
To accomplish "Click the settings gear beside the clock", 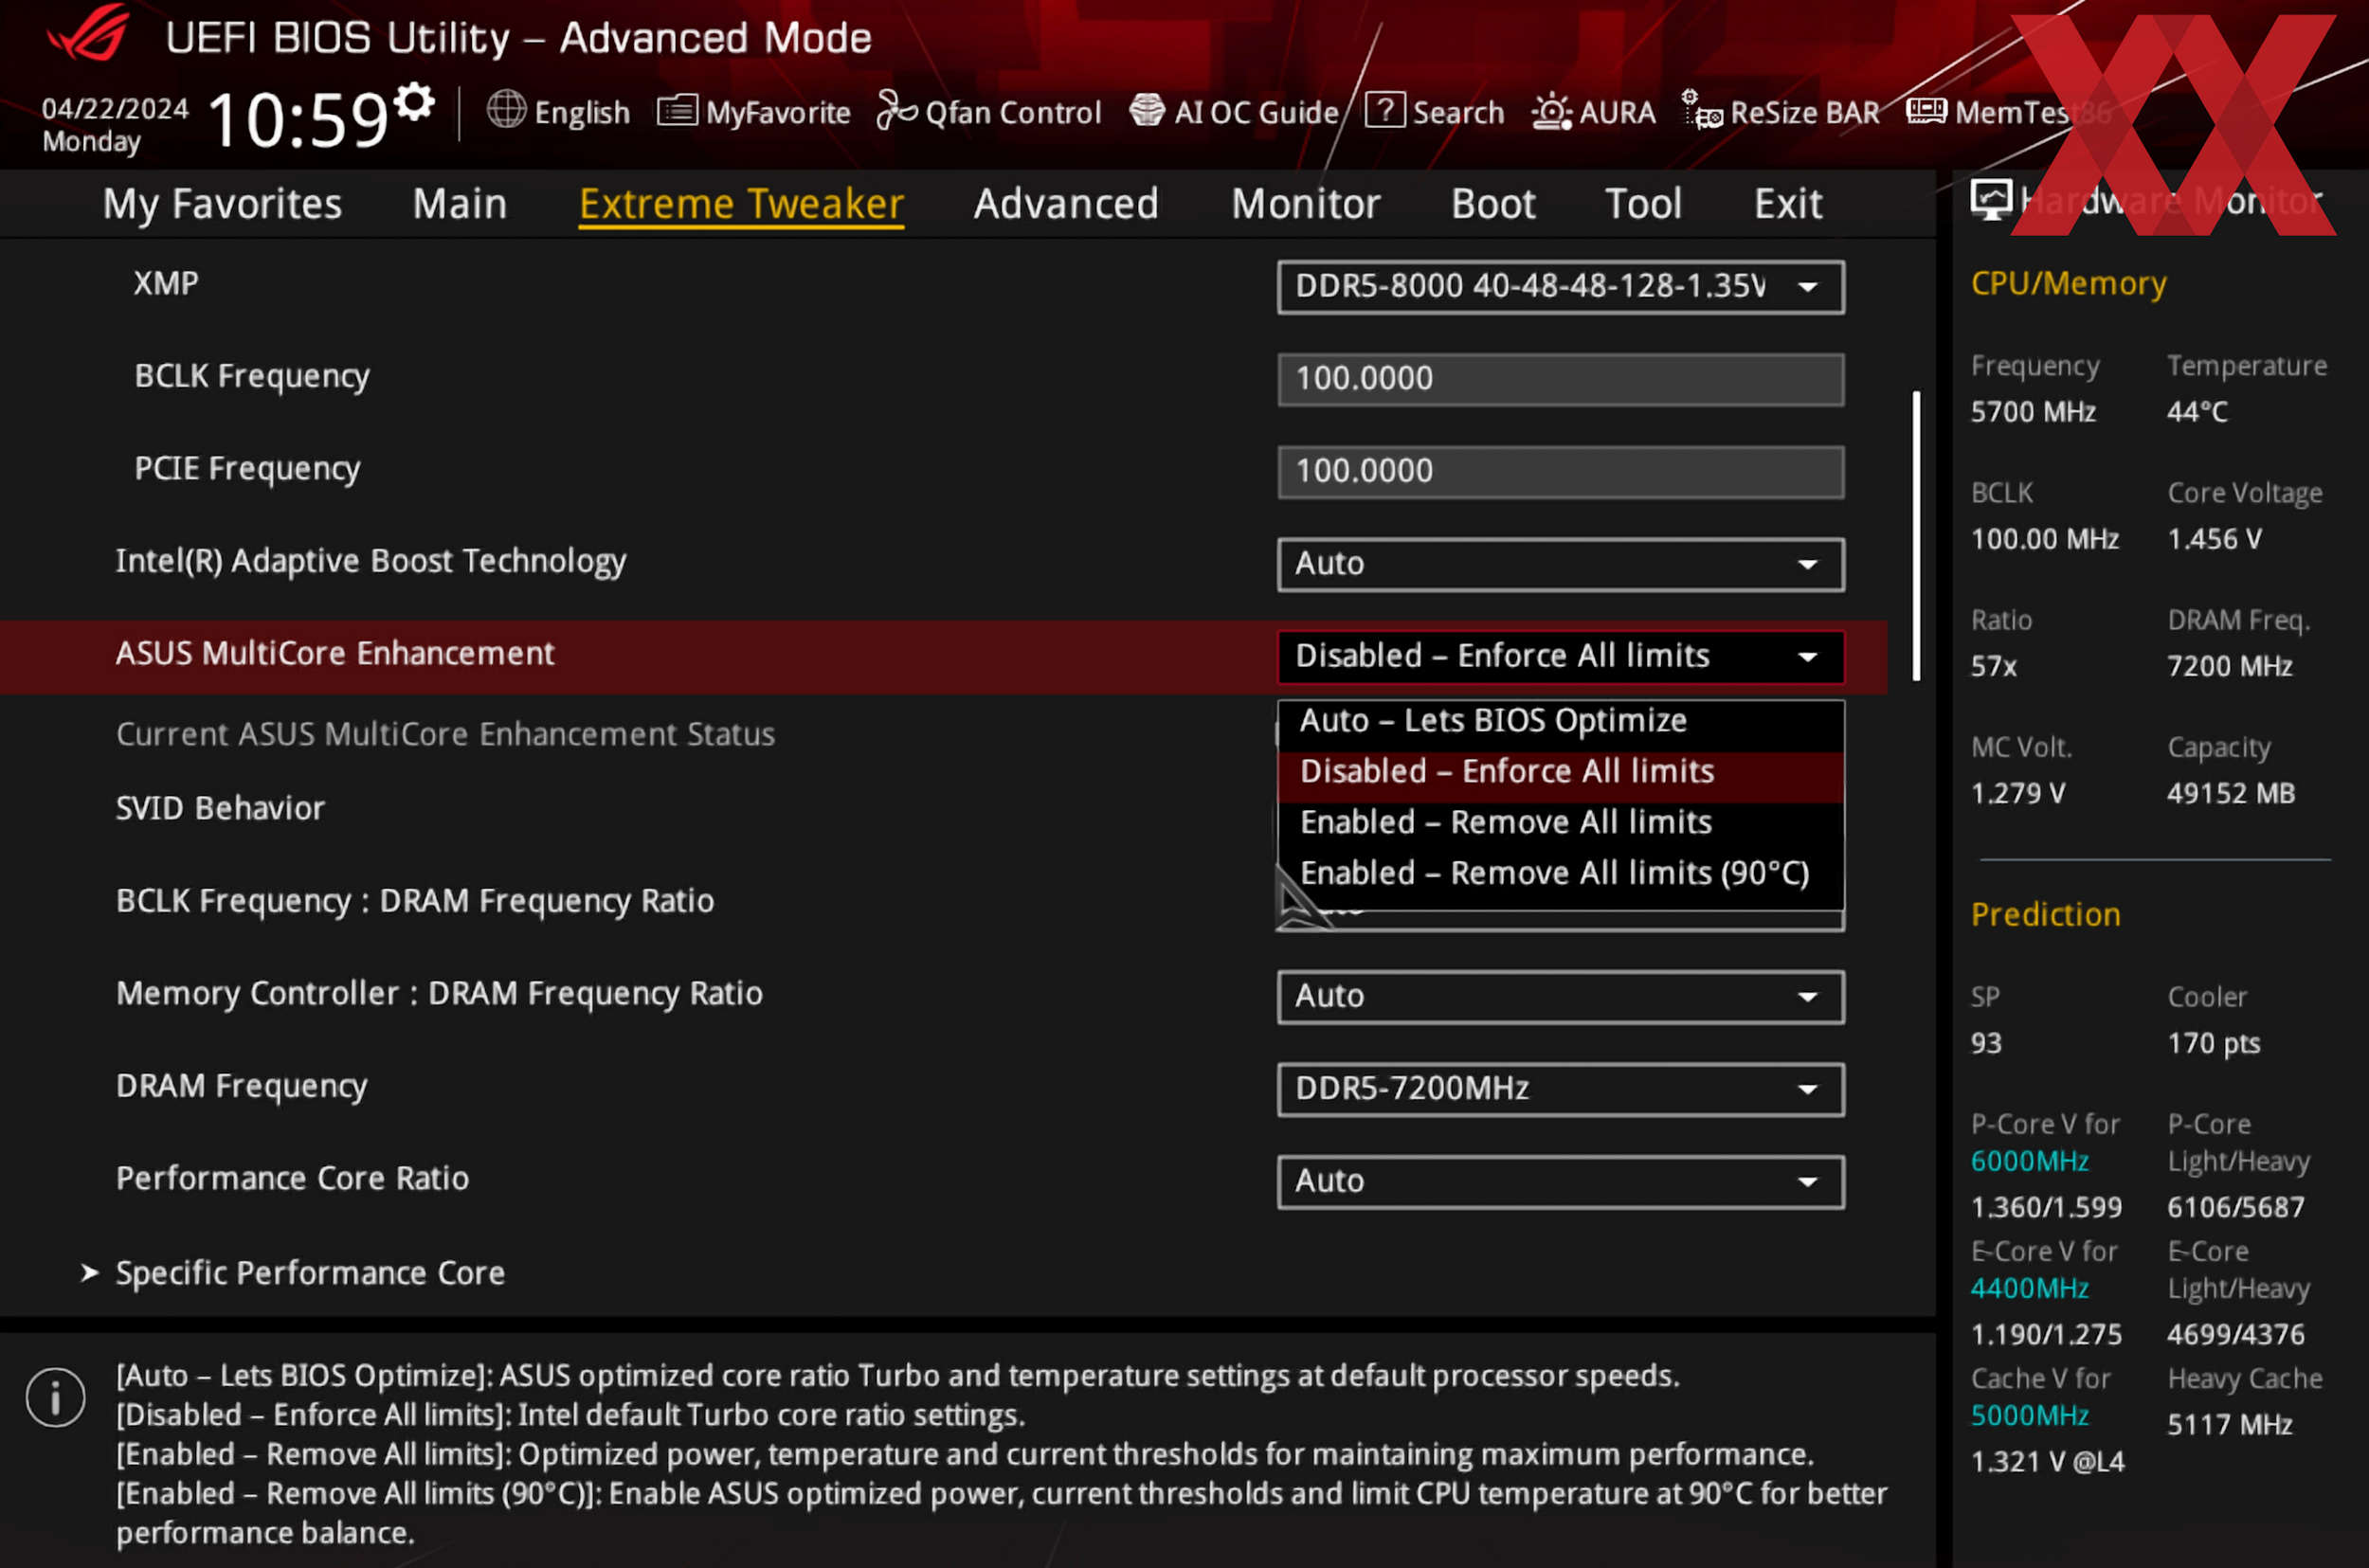I will pos(414,102).
